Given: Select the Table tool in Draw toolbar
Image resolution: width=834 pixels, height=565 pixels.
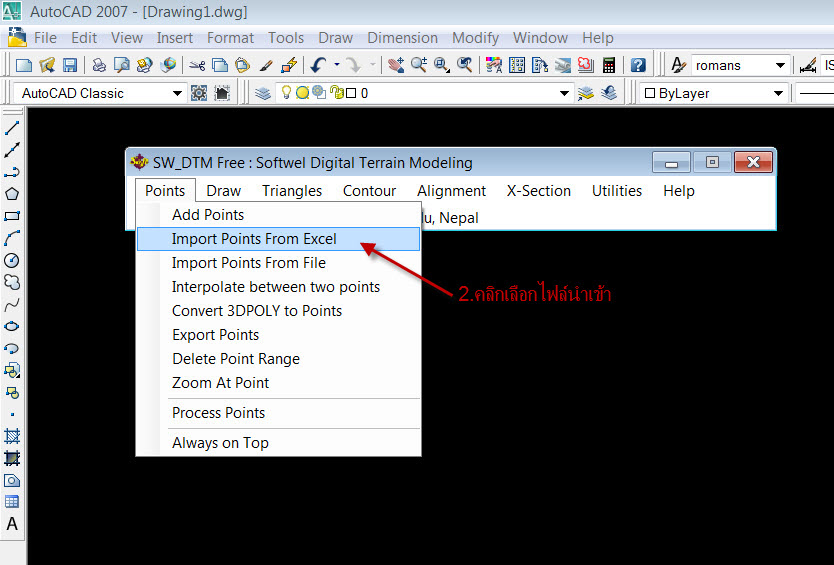Looking at the screenshot, I should tap(12, 502).
